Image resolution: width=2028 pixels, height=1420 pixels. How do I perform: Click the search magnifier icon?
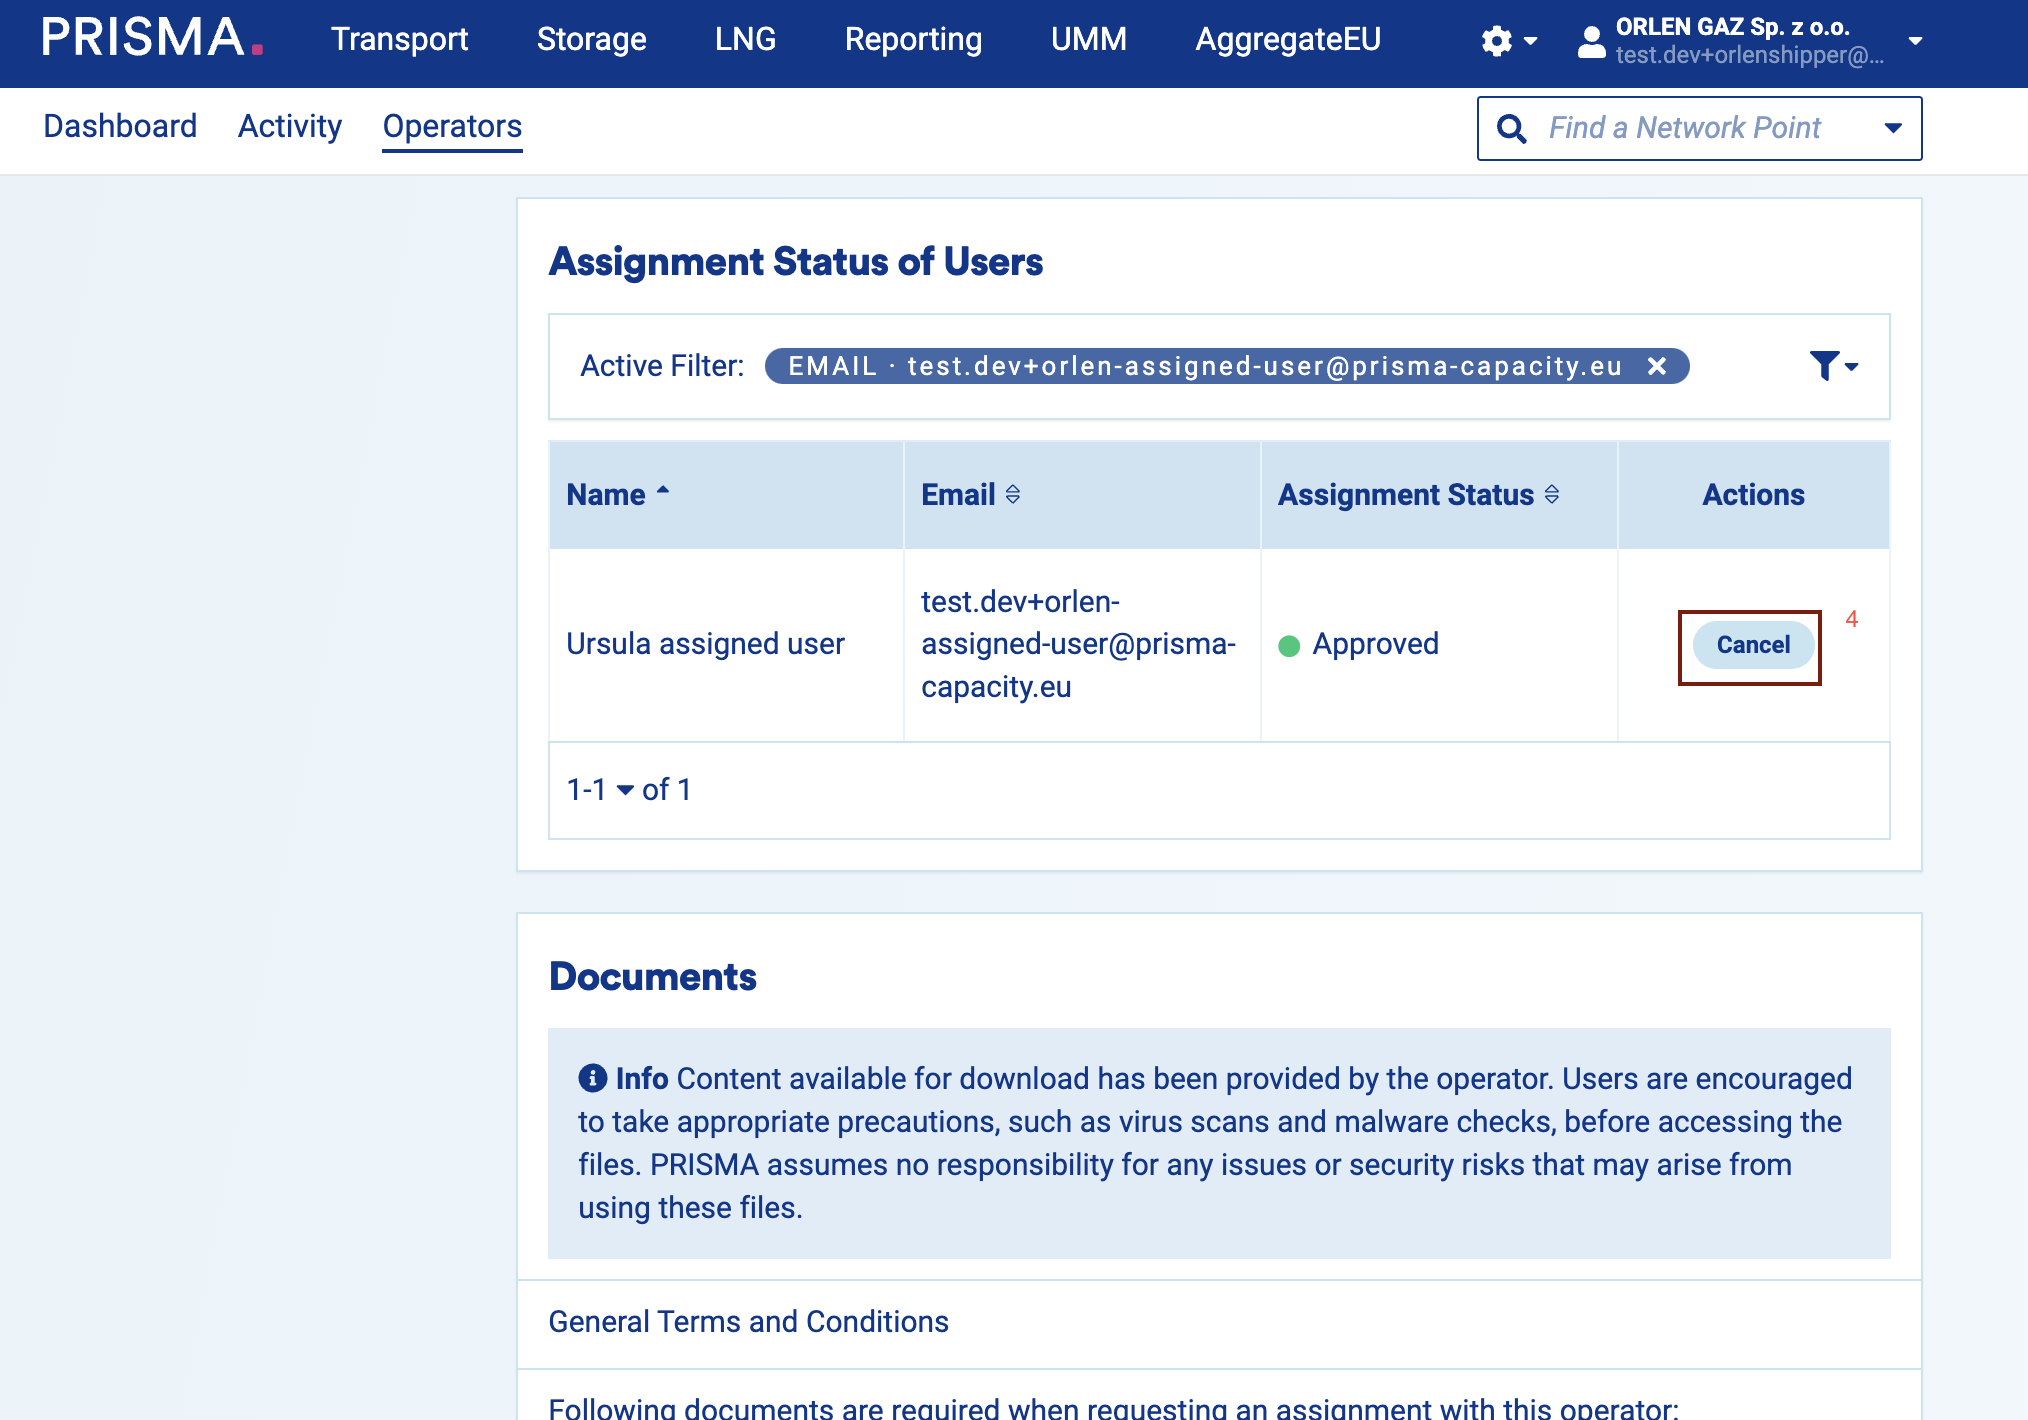[x=1511, y=128]
